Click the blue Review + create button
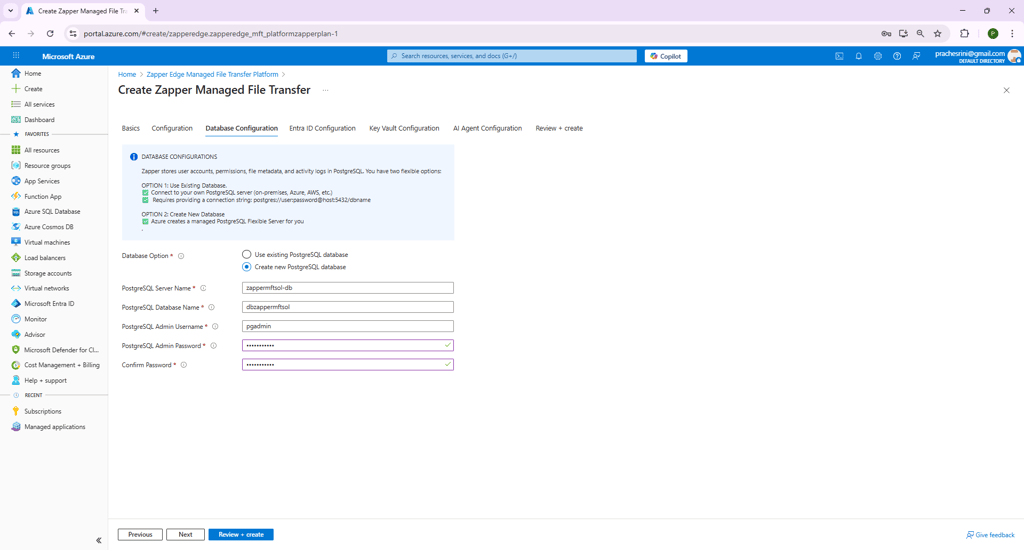Image resolution: width=1024 pixels, height=550 pixels. (x=241, y=534)
